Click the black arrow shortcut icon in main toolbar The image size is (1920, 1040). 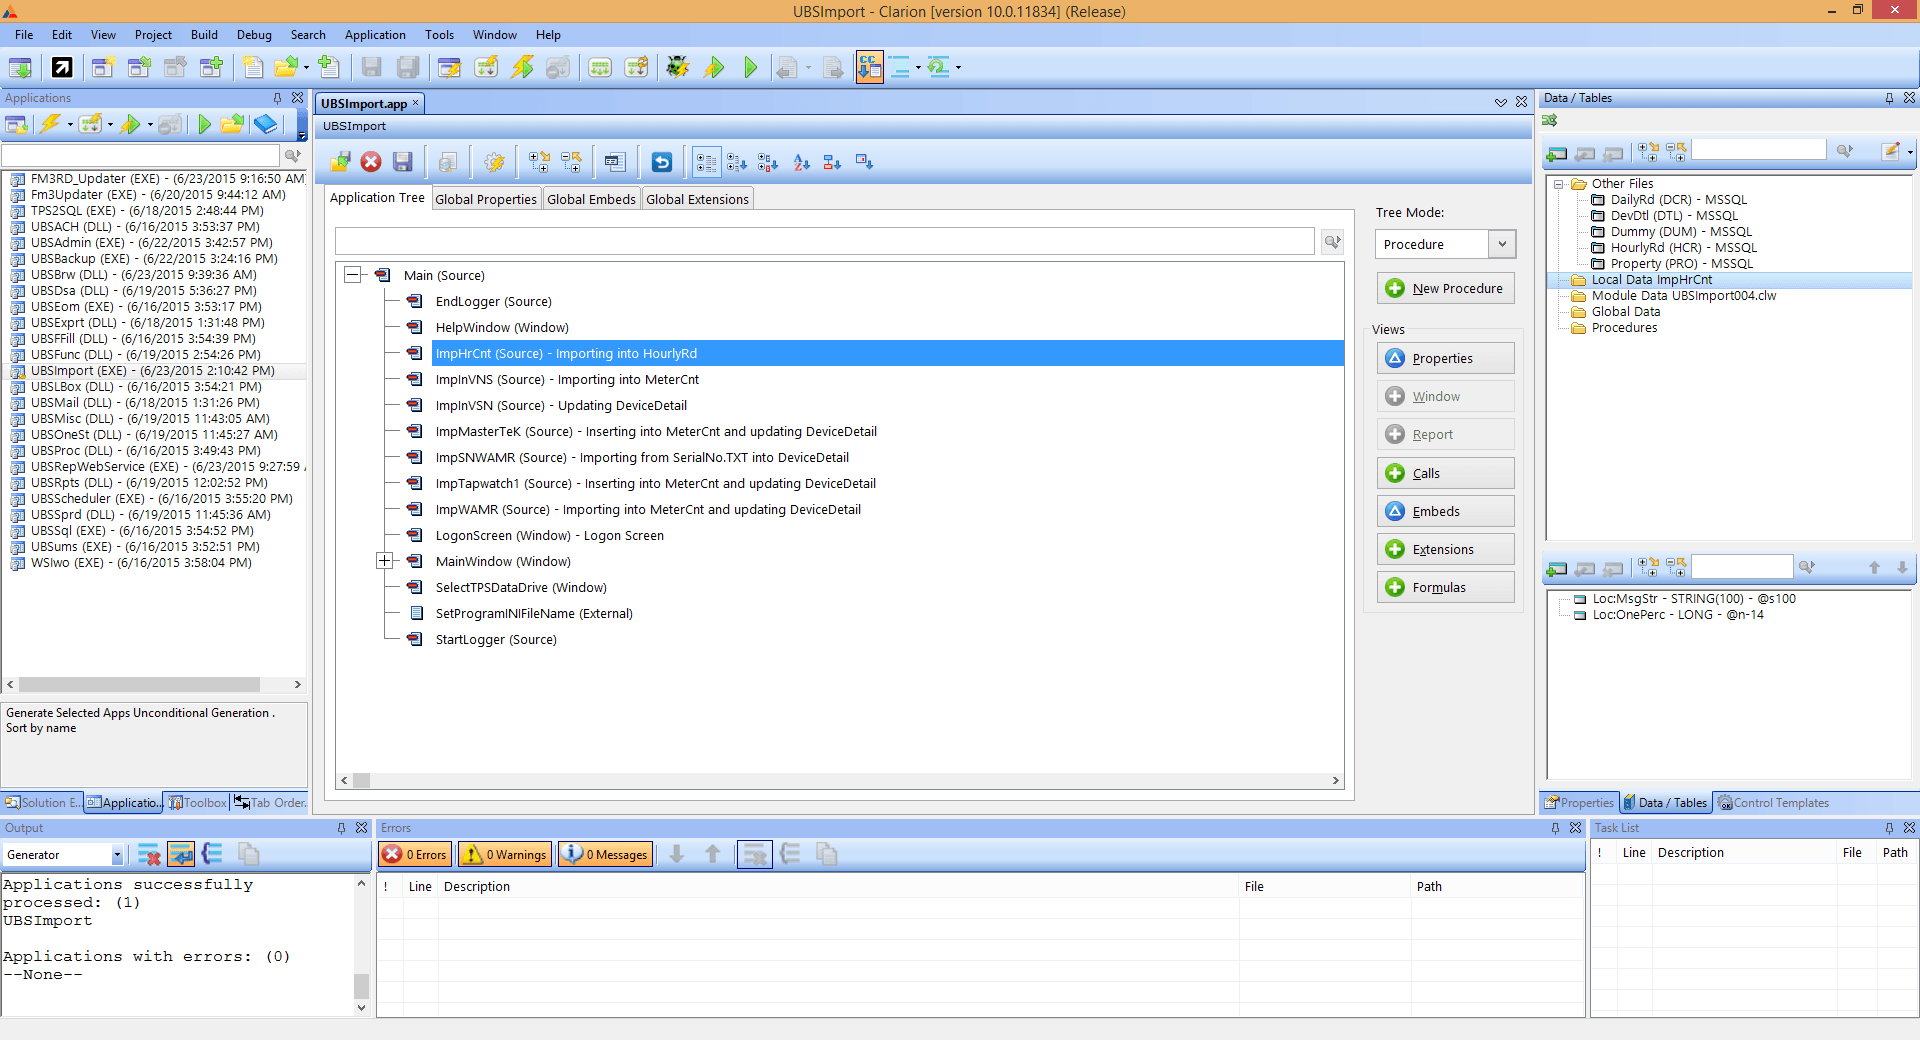click(62, 67)
